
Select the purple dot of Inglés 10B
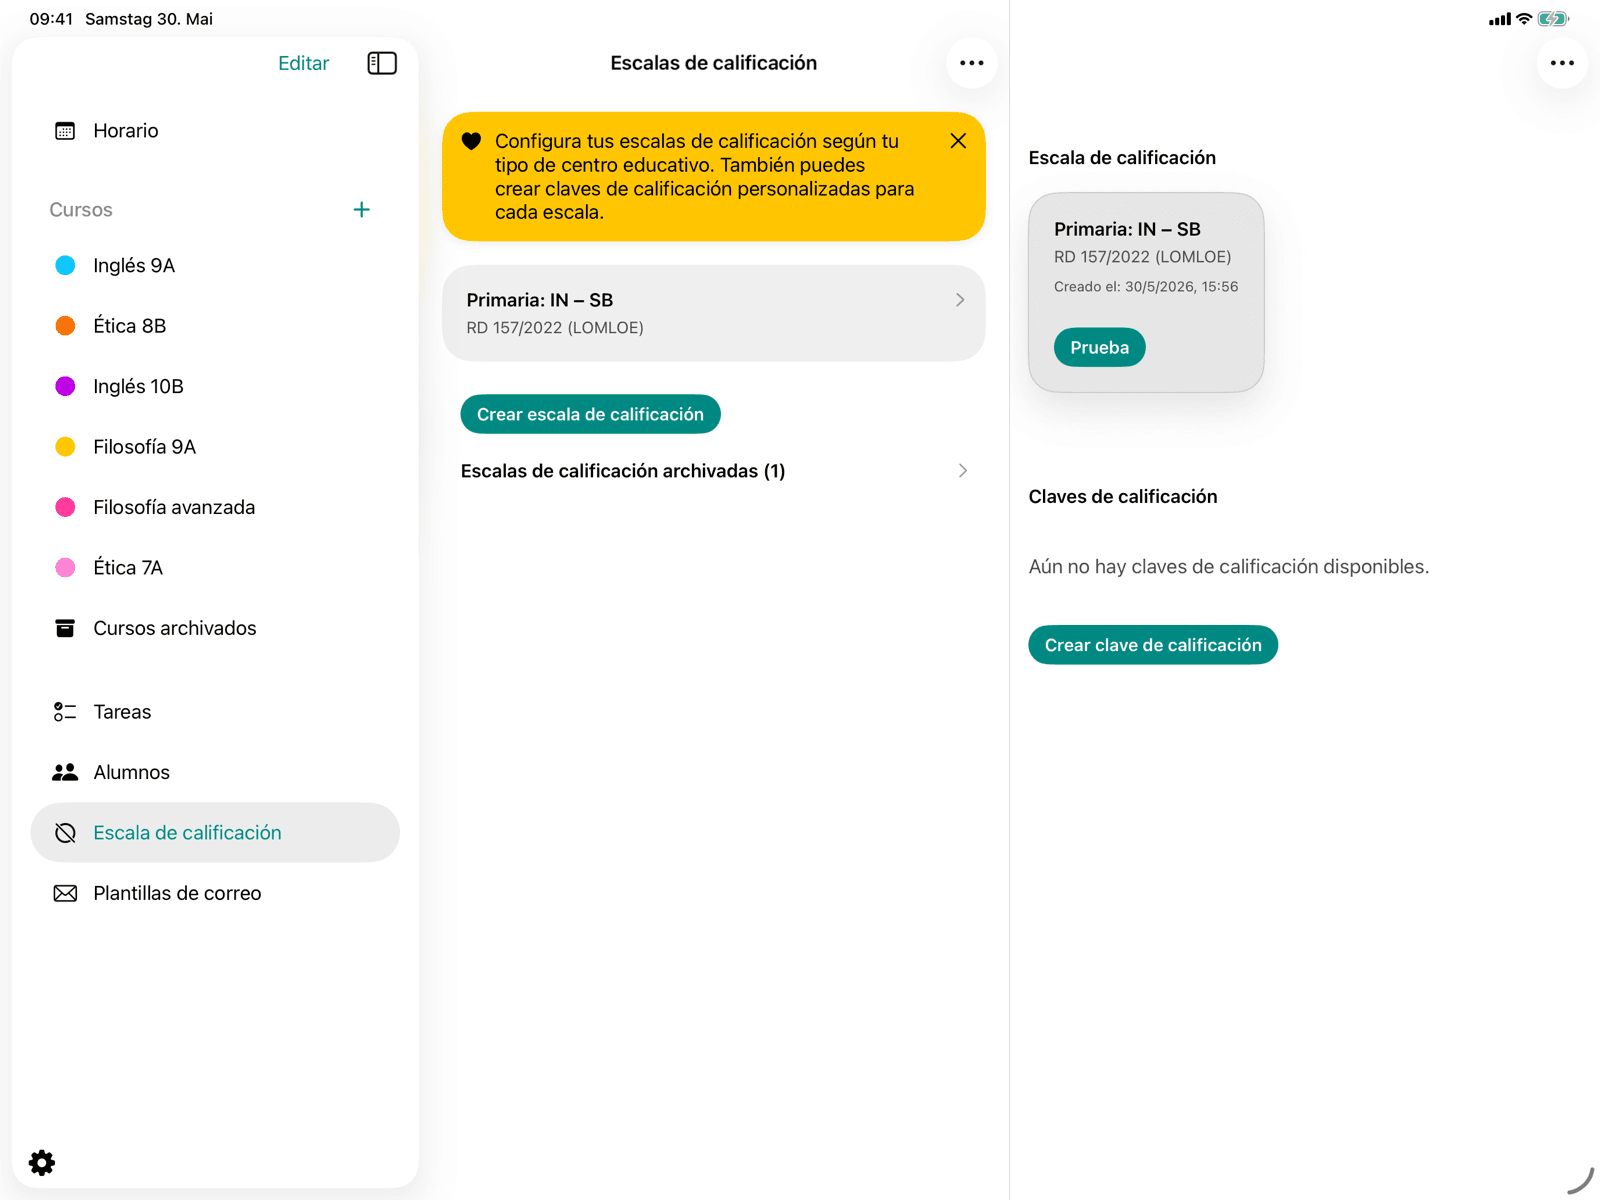pos(65,386)
